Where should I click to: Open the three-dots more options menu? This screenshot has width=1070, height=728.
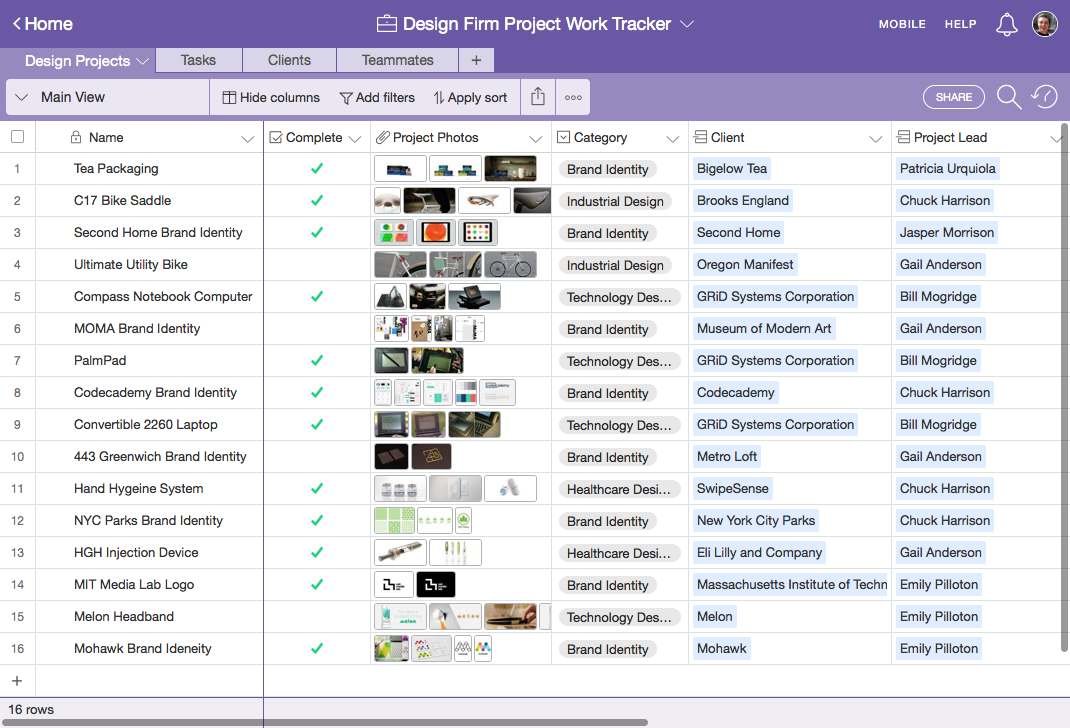[x=573, y=98]
